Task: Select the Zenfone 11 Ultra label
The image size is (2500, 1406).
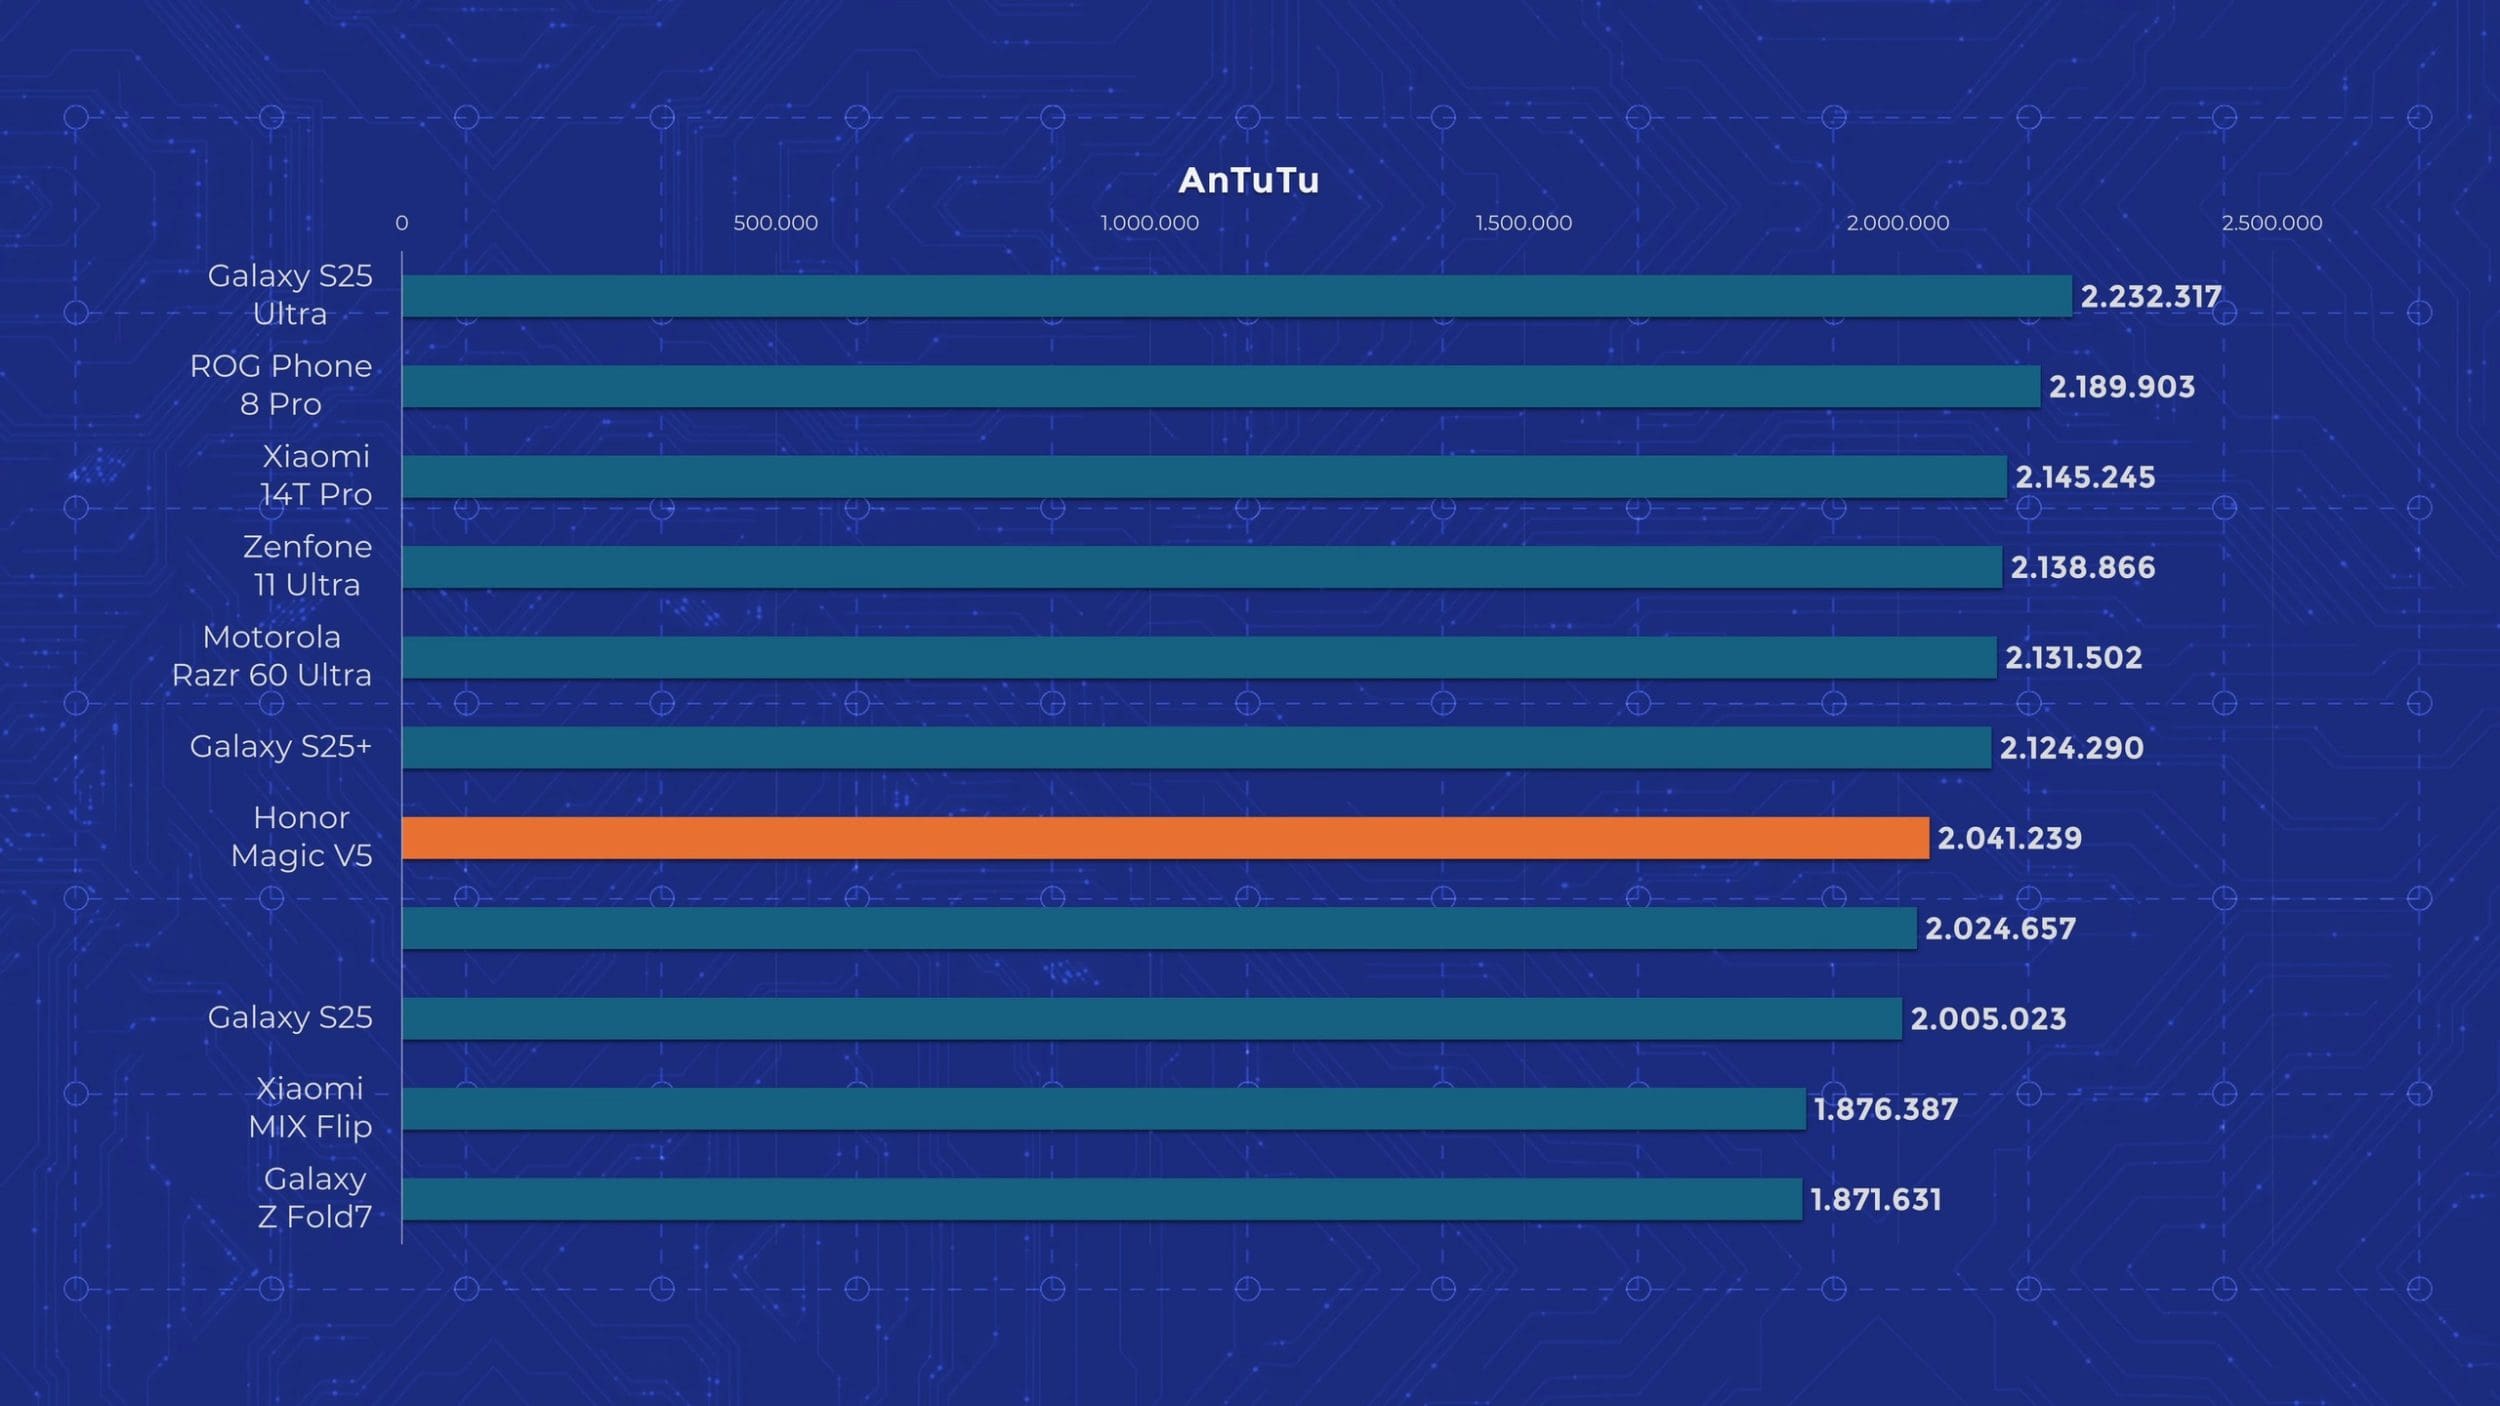Action: 307,566
